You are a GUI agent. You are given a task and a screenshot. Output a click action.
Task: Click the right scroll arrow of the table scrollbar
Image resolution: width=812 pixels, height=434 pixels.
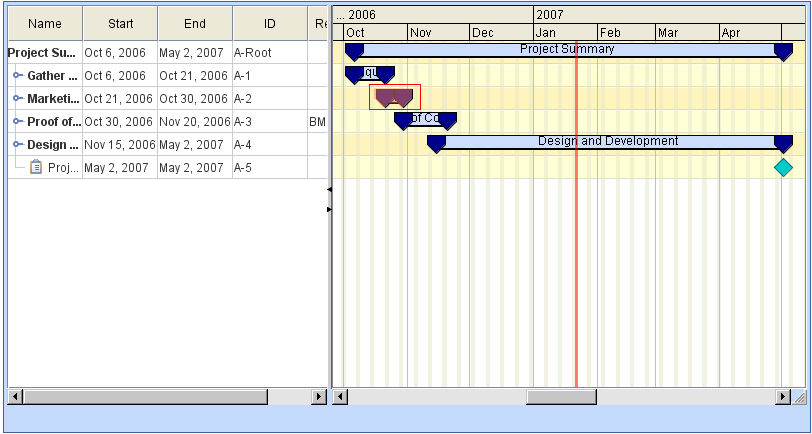(x=319, y=397)
